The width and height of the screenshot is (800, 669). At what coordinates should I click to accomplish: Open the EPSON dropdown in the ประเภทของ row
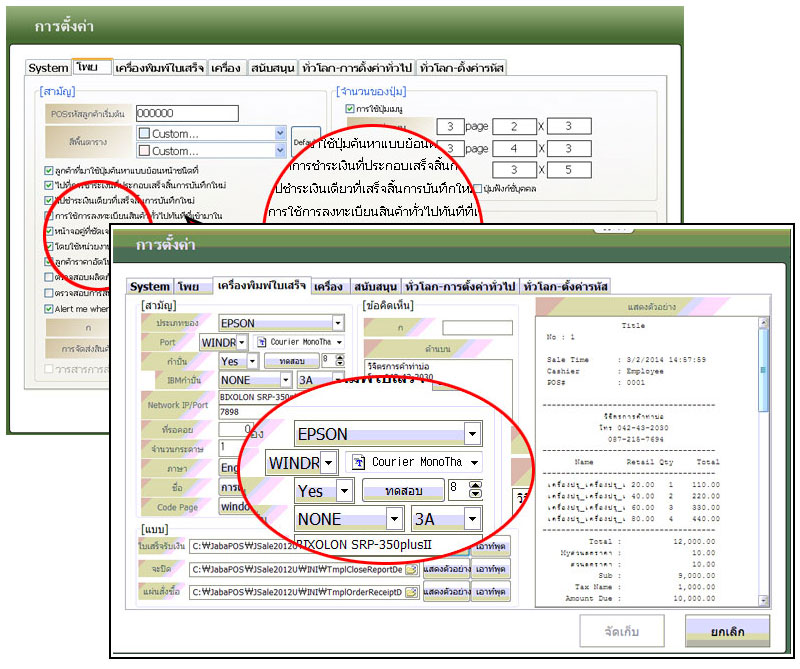click(x=338, y=323)
